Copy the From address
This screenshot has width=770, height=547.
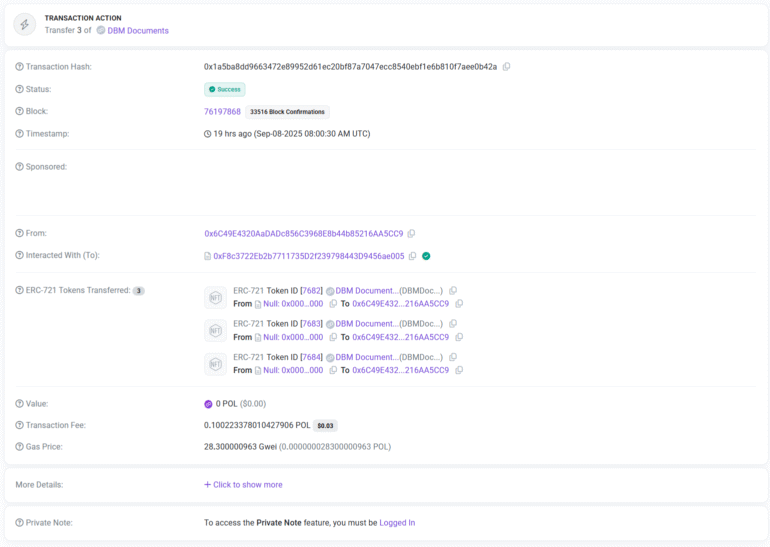[411, 234]
